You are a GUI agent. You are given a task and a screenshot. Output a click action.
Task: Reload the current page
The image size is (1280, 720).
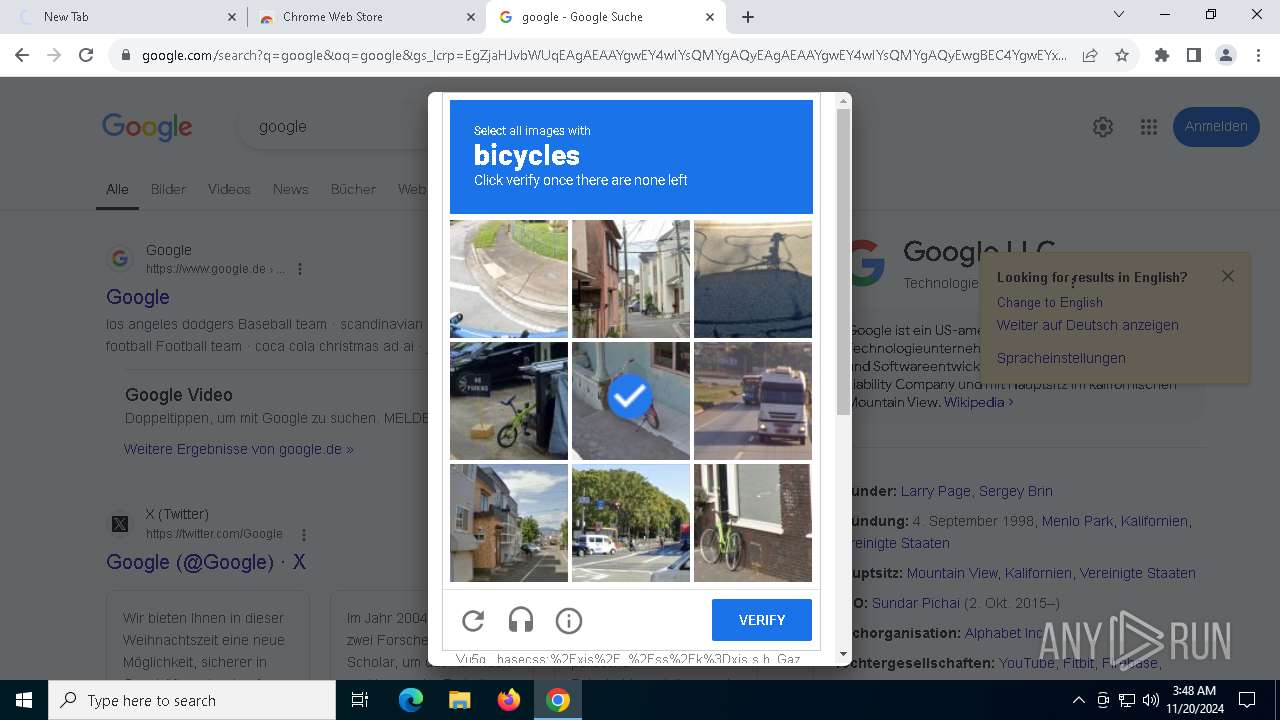pos(86,56)
